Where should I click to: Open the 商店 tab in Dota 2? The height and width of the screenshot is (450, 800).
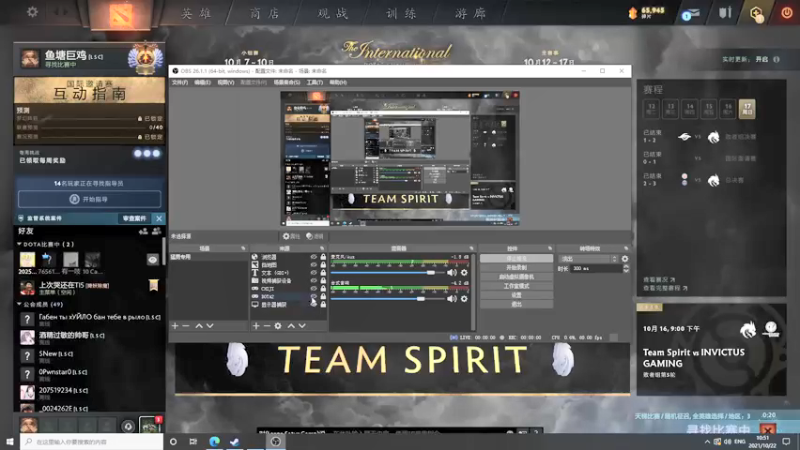[x=265, y=14]
